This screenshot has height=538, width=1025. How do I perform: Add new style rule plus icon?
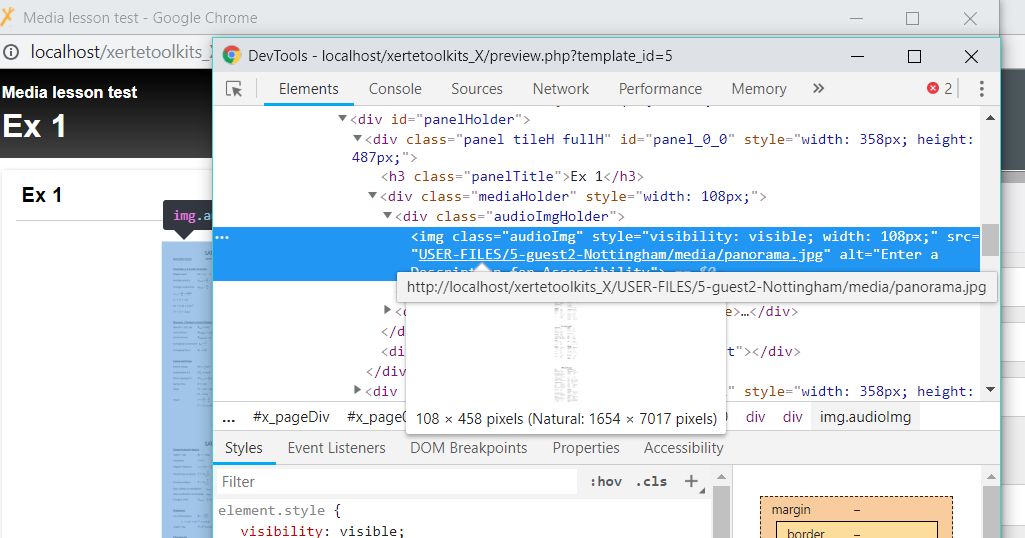tap(691, 481)
